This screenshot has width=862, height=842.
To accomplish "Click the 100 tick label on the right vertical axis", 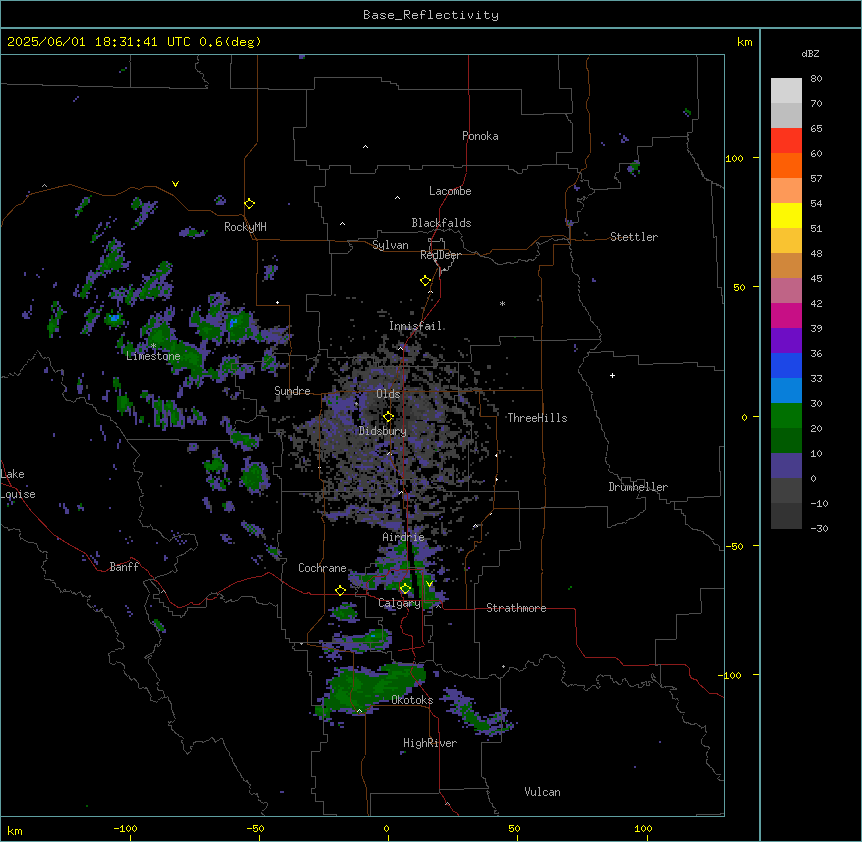I will pos(734,158).
